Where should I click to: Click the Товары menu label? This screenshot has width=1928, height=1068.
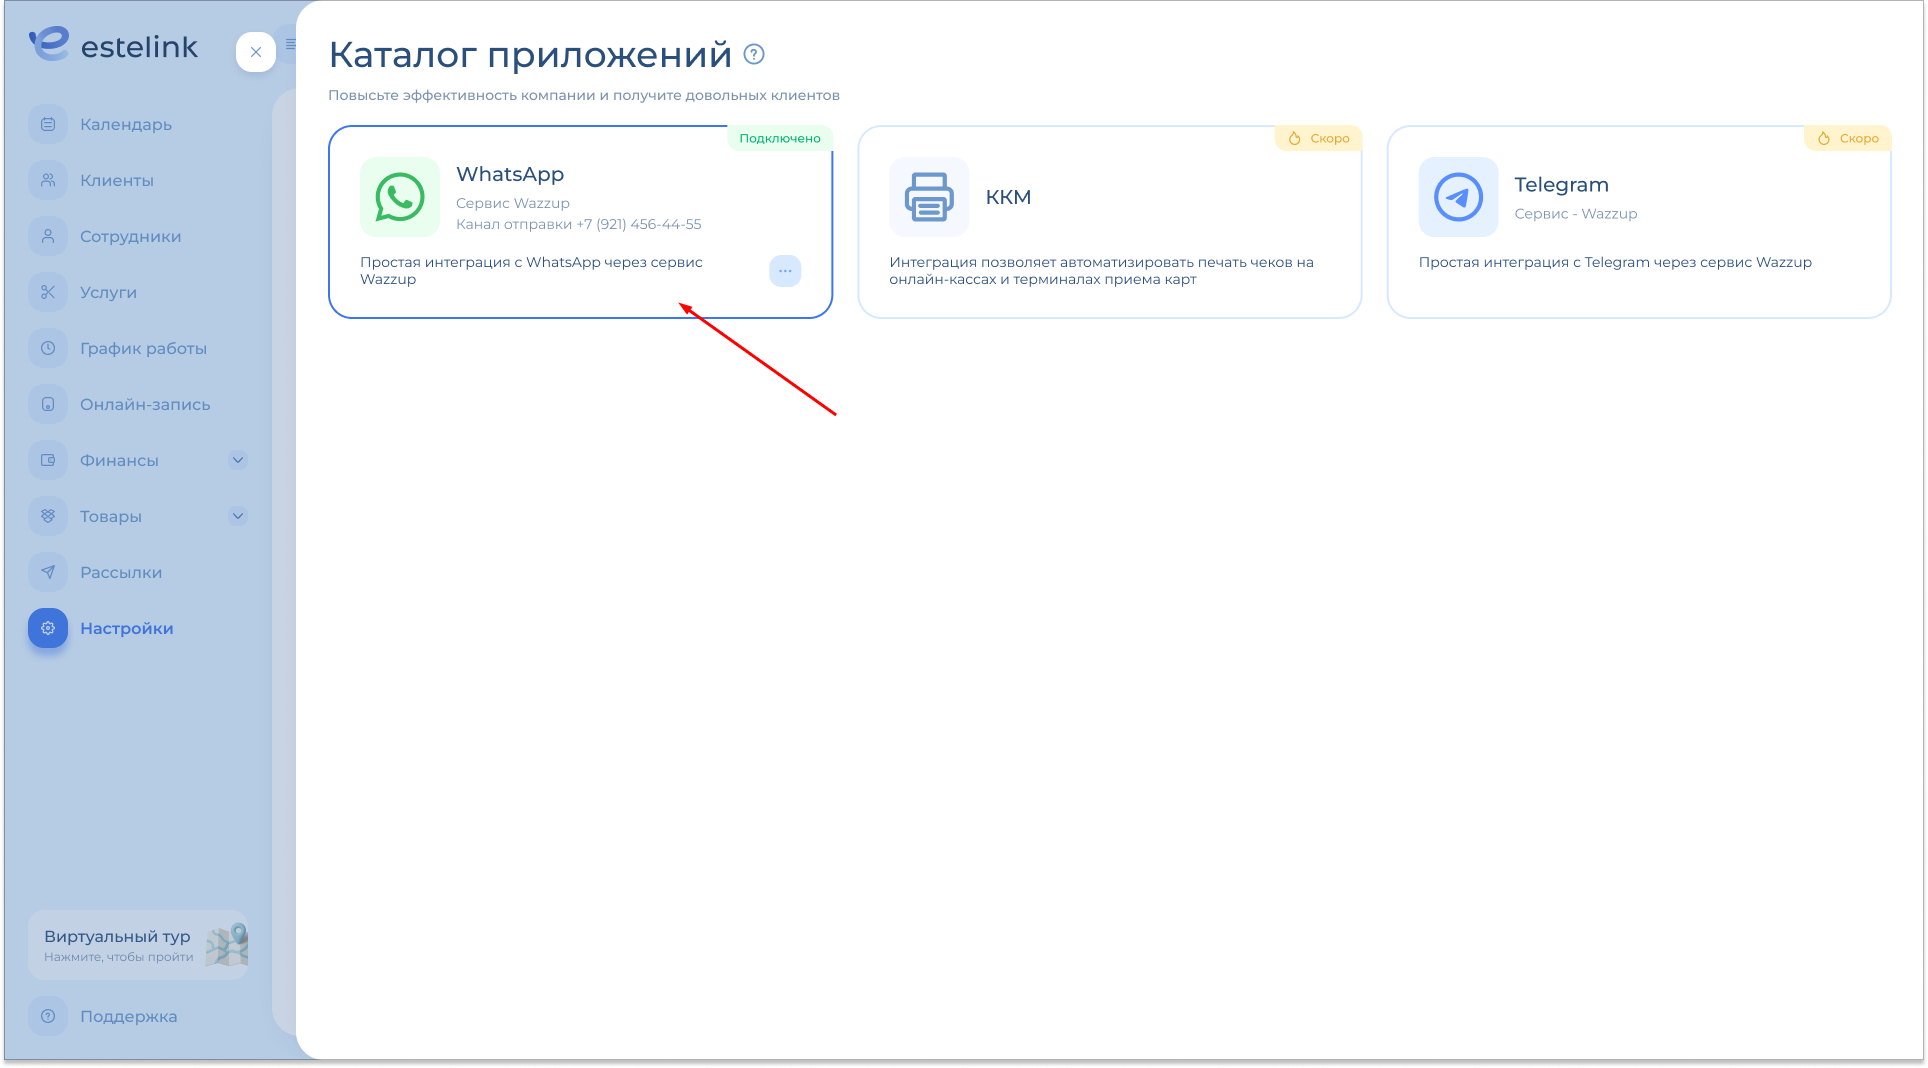tap(111, 516)
